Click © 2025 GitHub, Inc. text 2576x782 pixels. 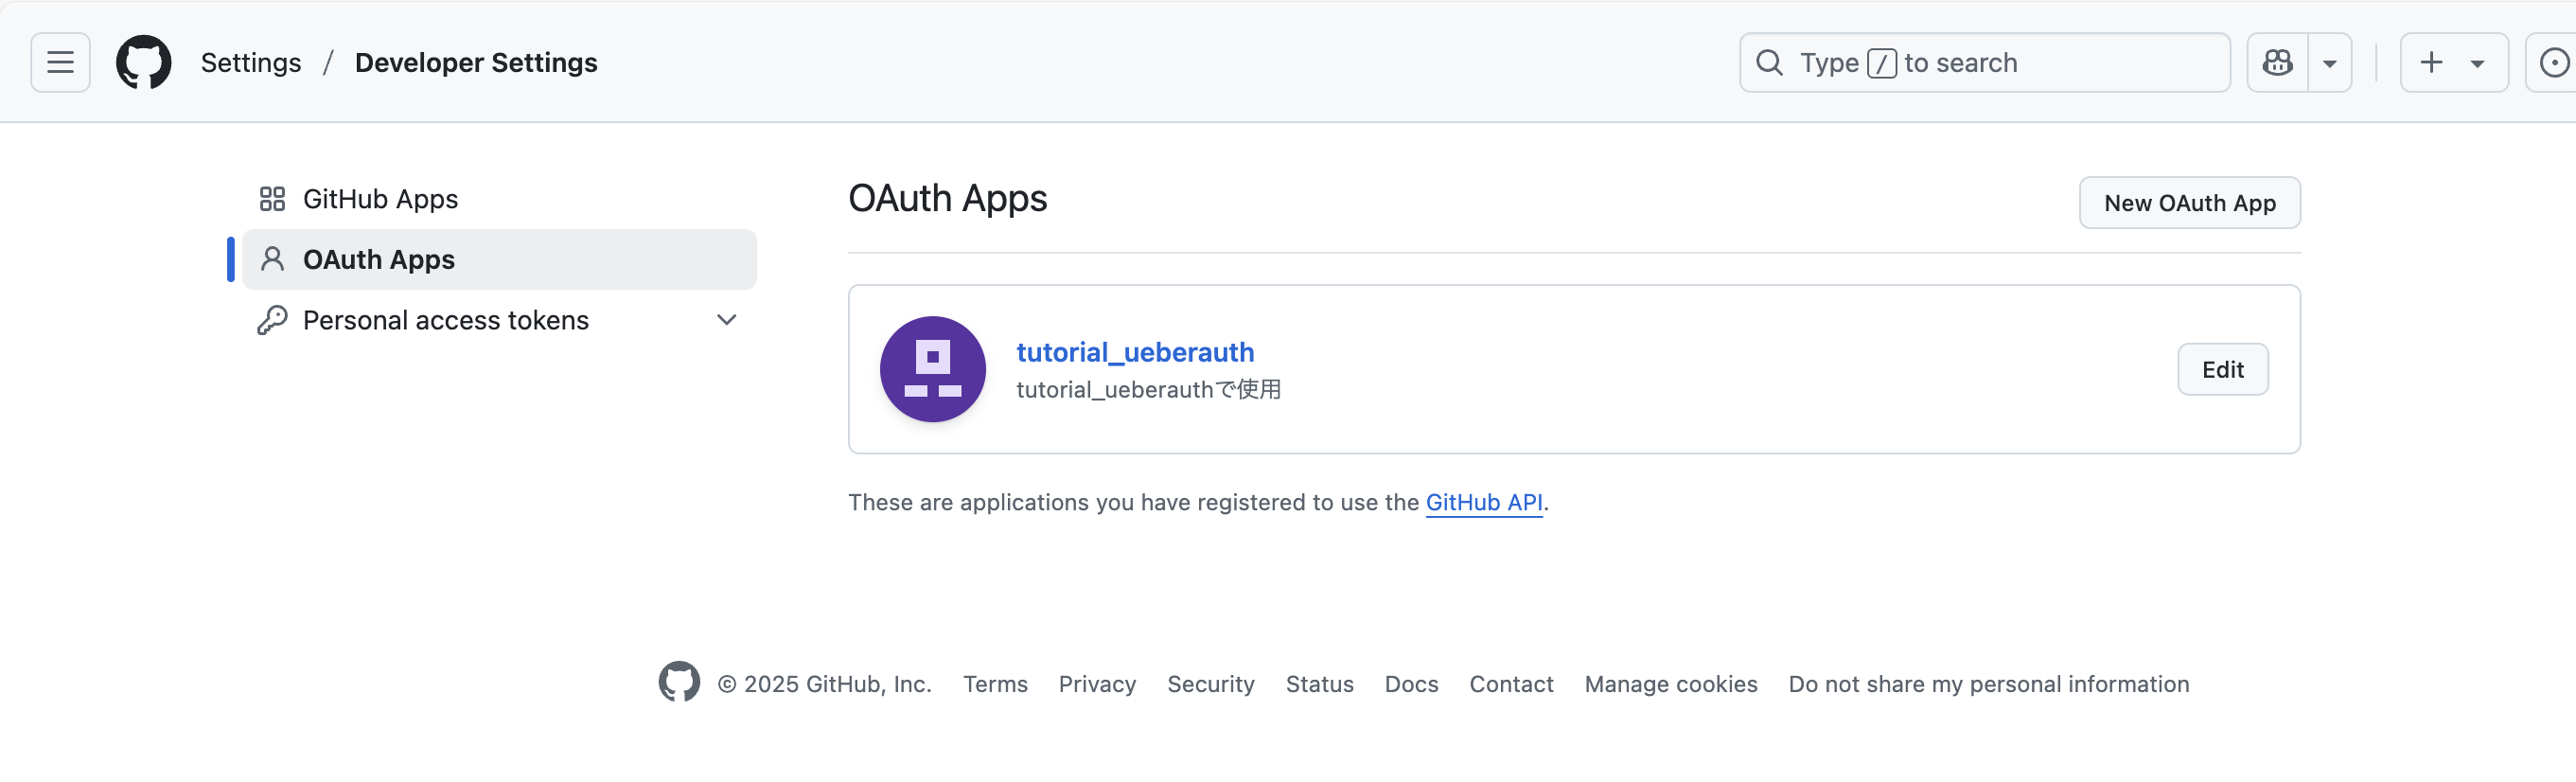(824, 684)
